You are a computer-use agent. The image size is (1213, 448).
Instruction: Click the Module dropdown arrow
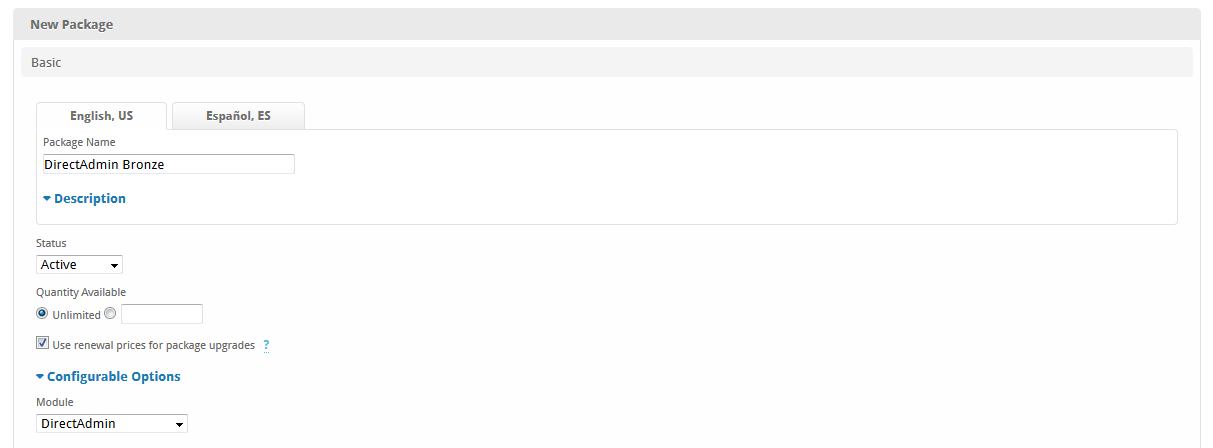[179, 424]
